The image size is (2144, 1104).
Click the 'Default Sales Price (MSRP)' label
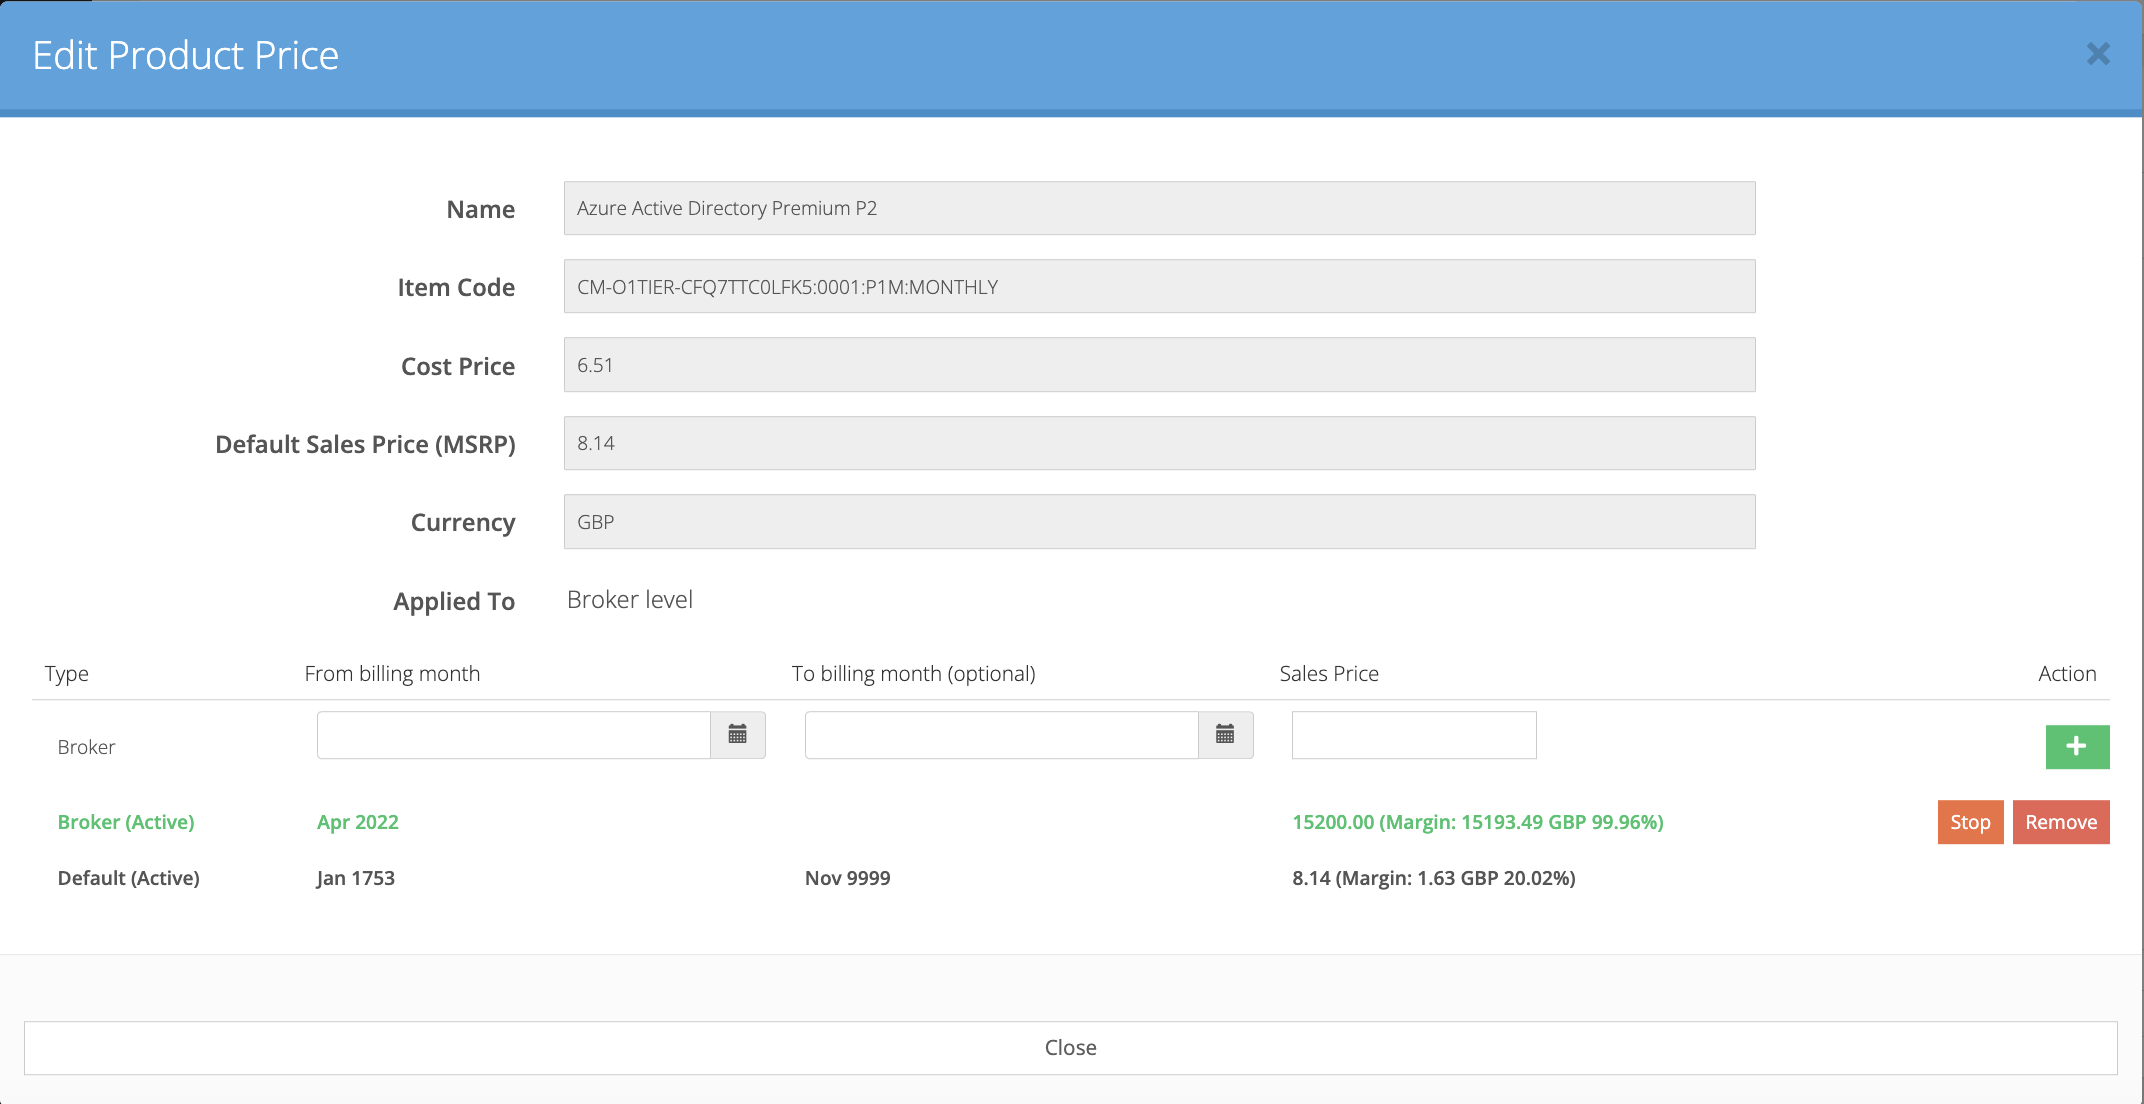point(365,444)
